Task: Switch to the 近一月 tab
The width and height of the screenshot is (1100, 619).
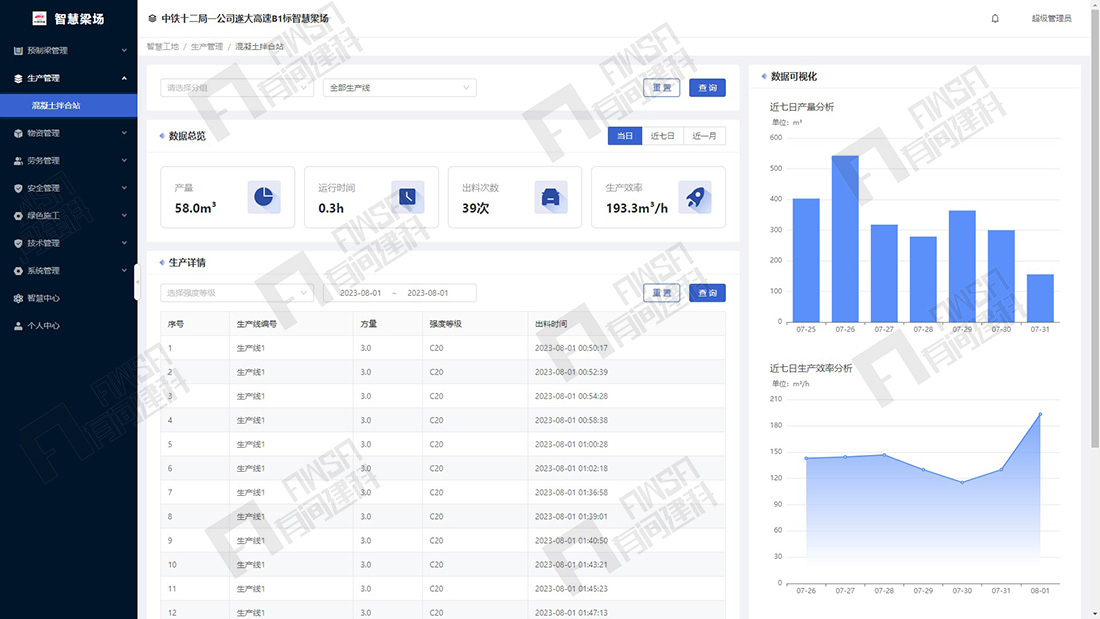Action: pos(704,136)
